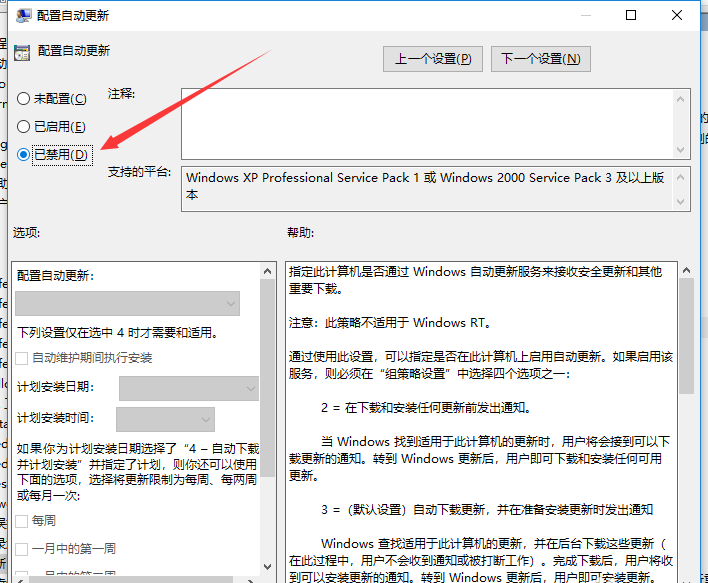Click the 注释 box scroll down arrow
The image size is (708, 583).
[x=680, y=149]
